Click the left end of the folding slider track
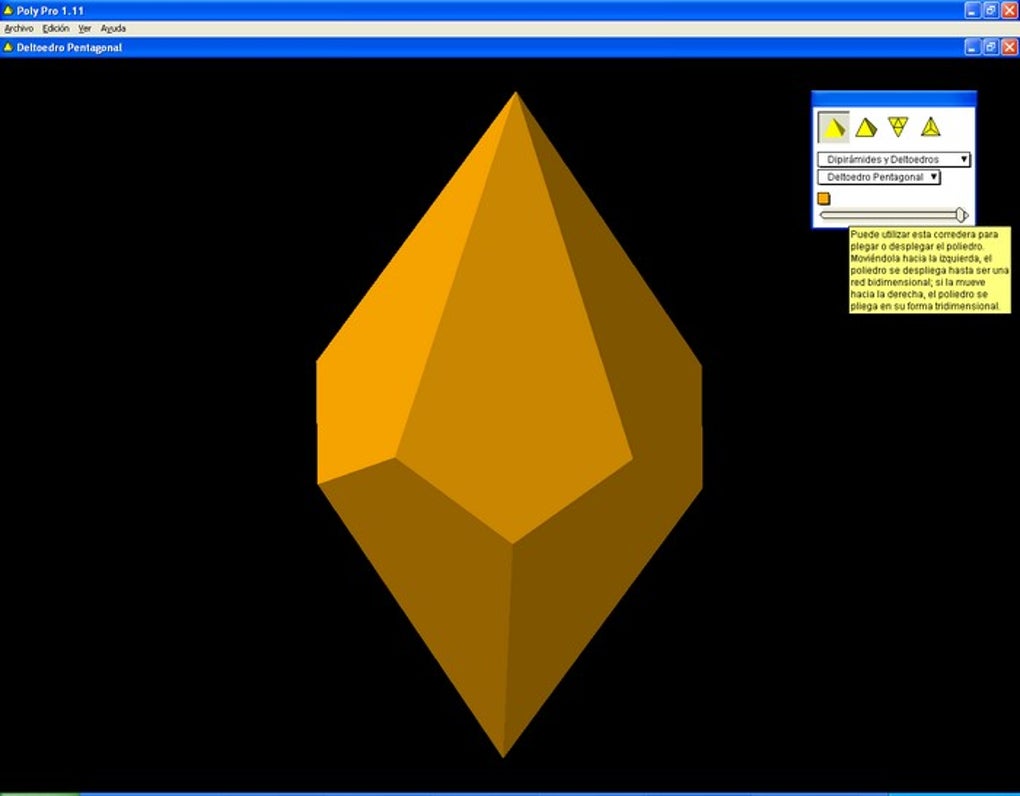Viewport: 1020px width, 796px height. click(x=824, y=215)
